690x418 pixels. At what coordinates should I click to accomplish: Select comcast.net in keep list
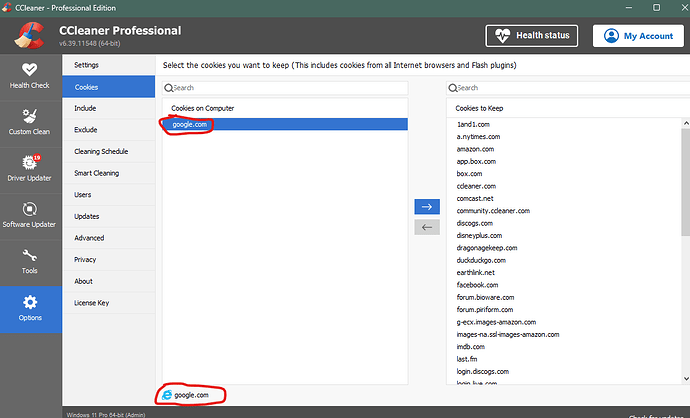coord(475,198)
